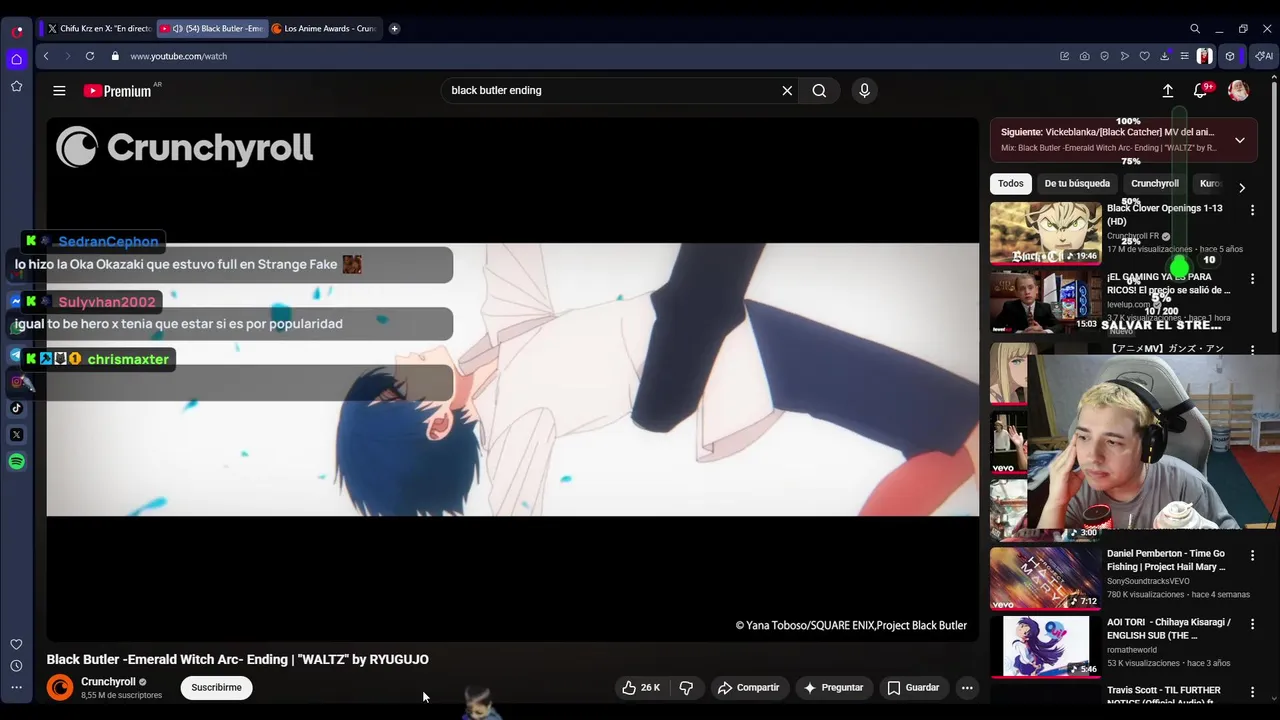Open options for the 'Daniel Pemberton' video
This screenshot has height=720, width=1280.
[1252, 555]
